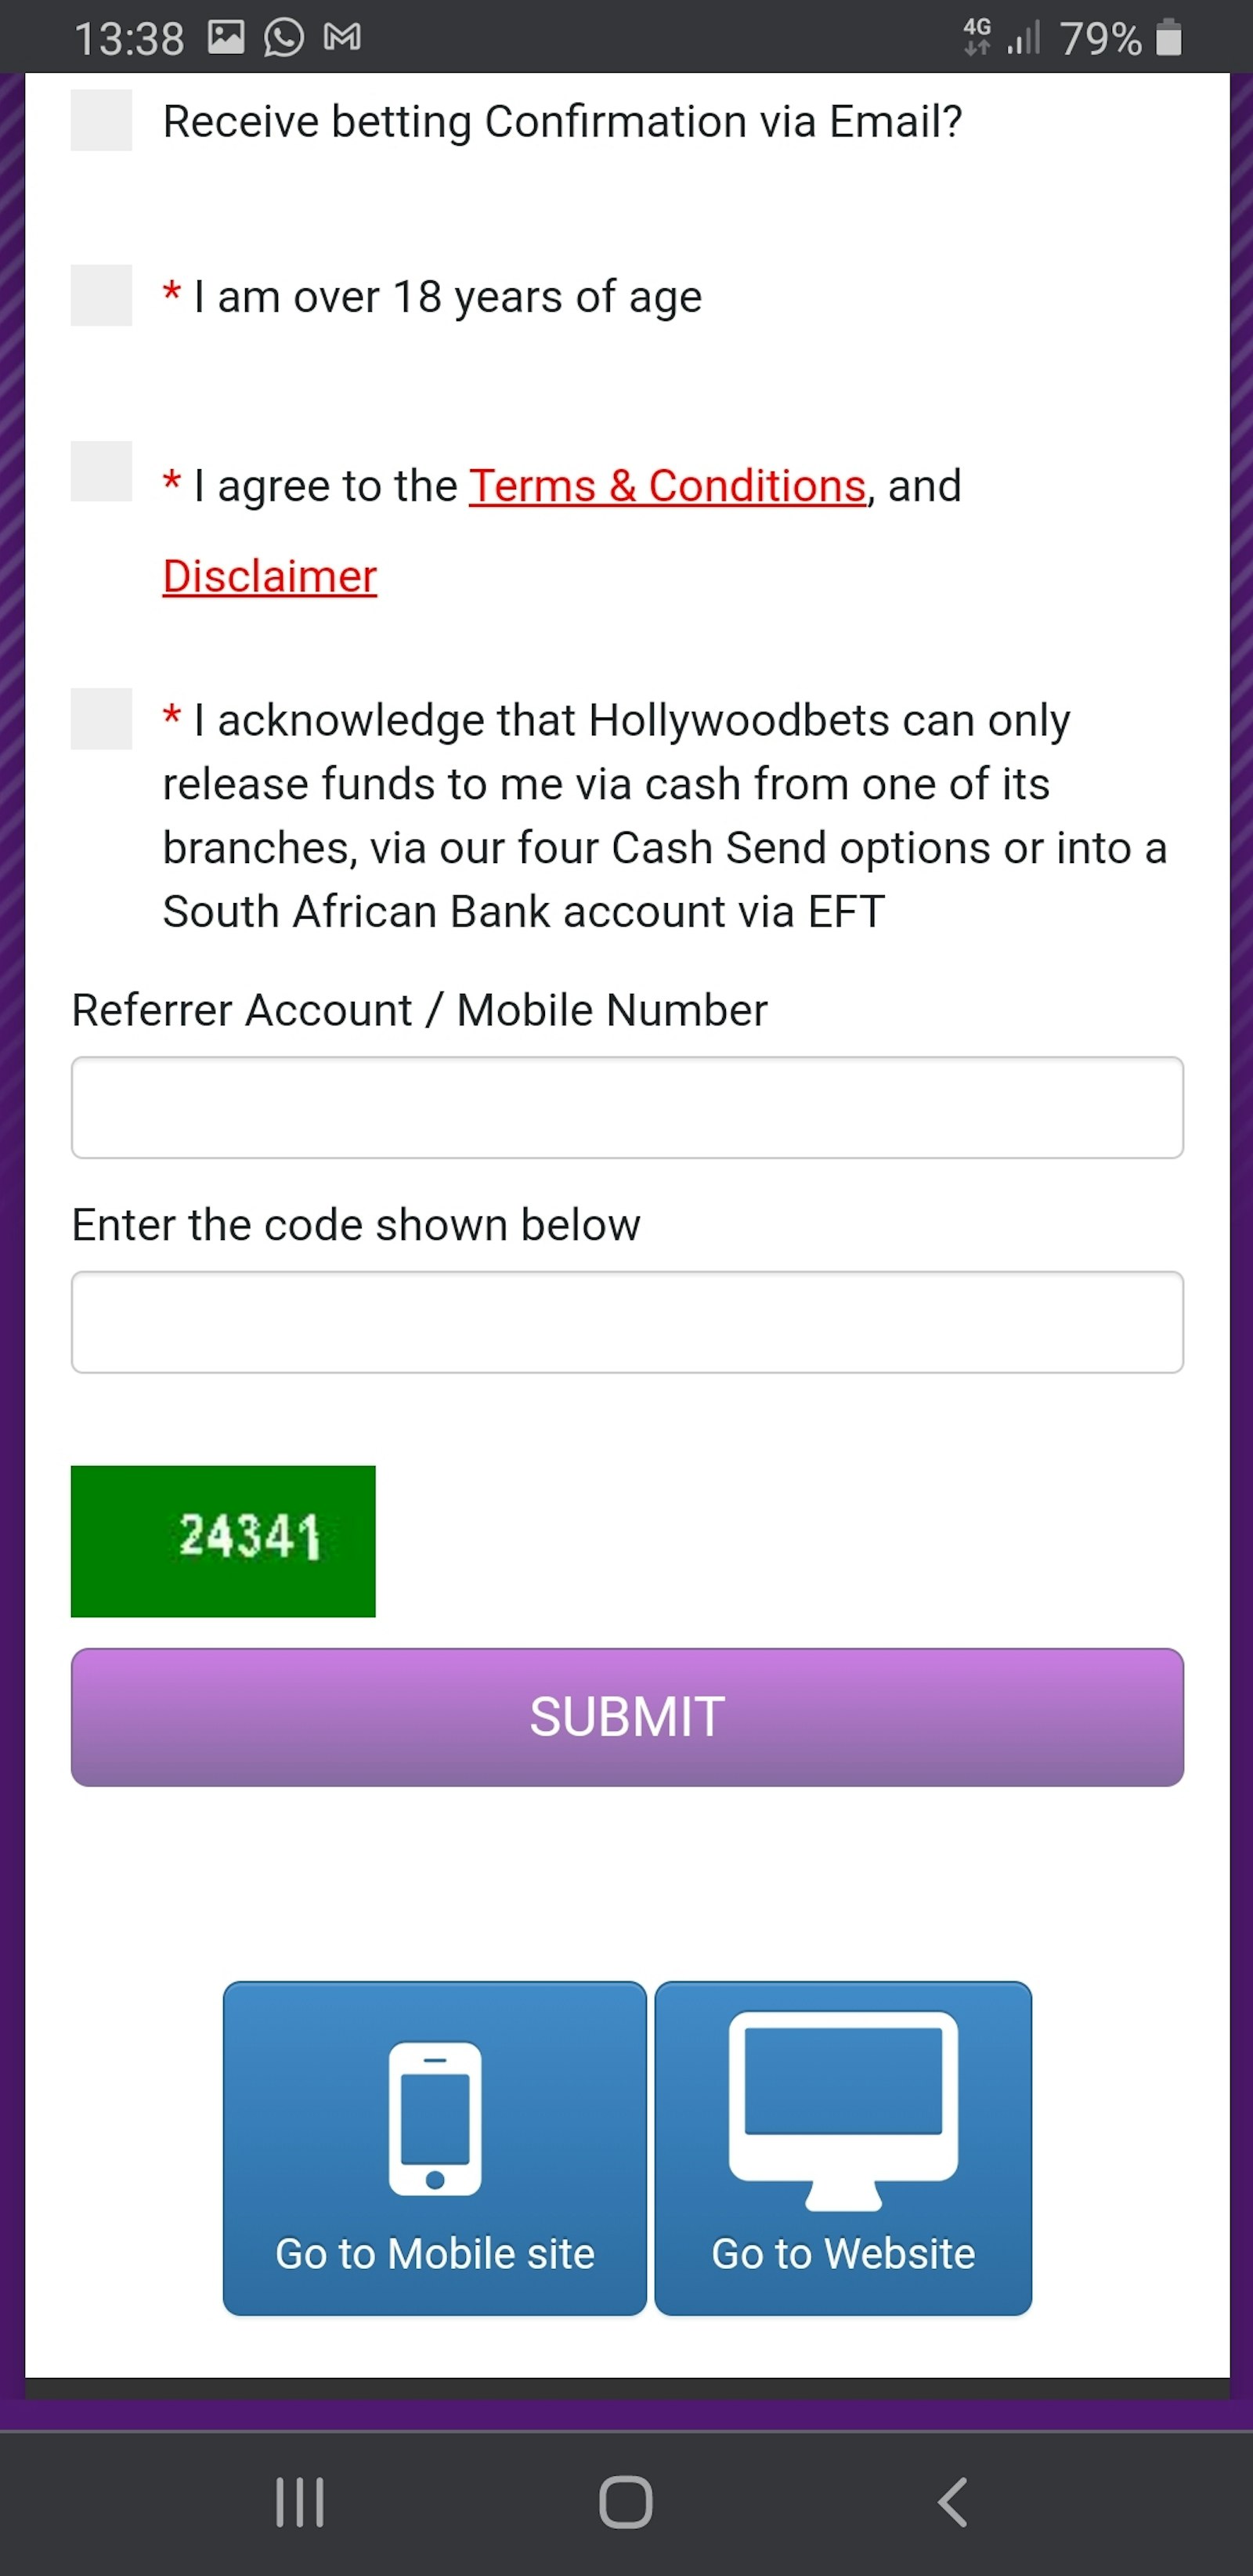Image resolution: width=1253 pixels, height=2576 pixels.
Task: Tap the code entry input field
Action: point(627,1322)
